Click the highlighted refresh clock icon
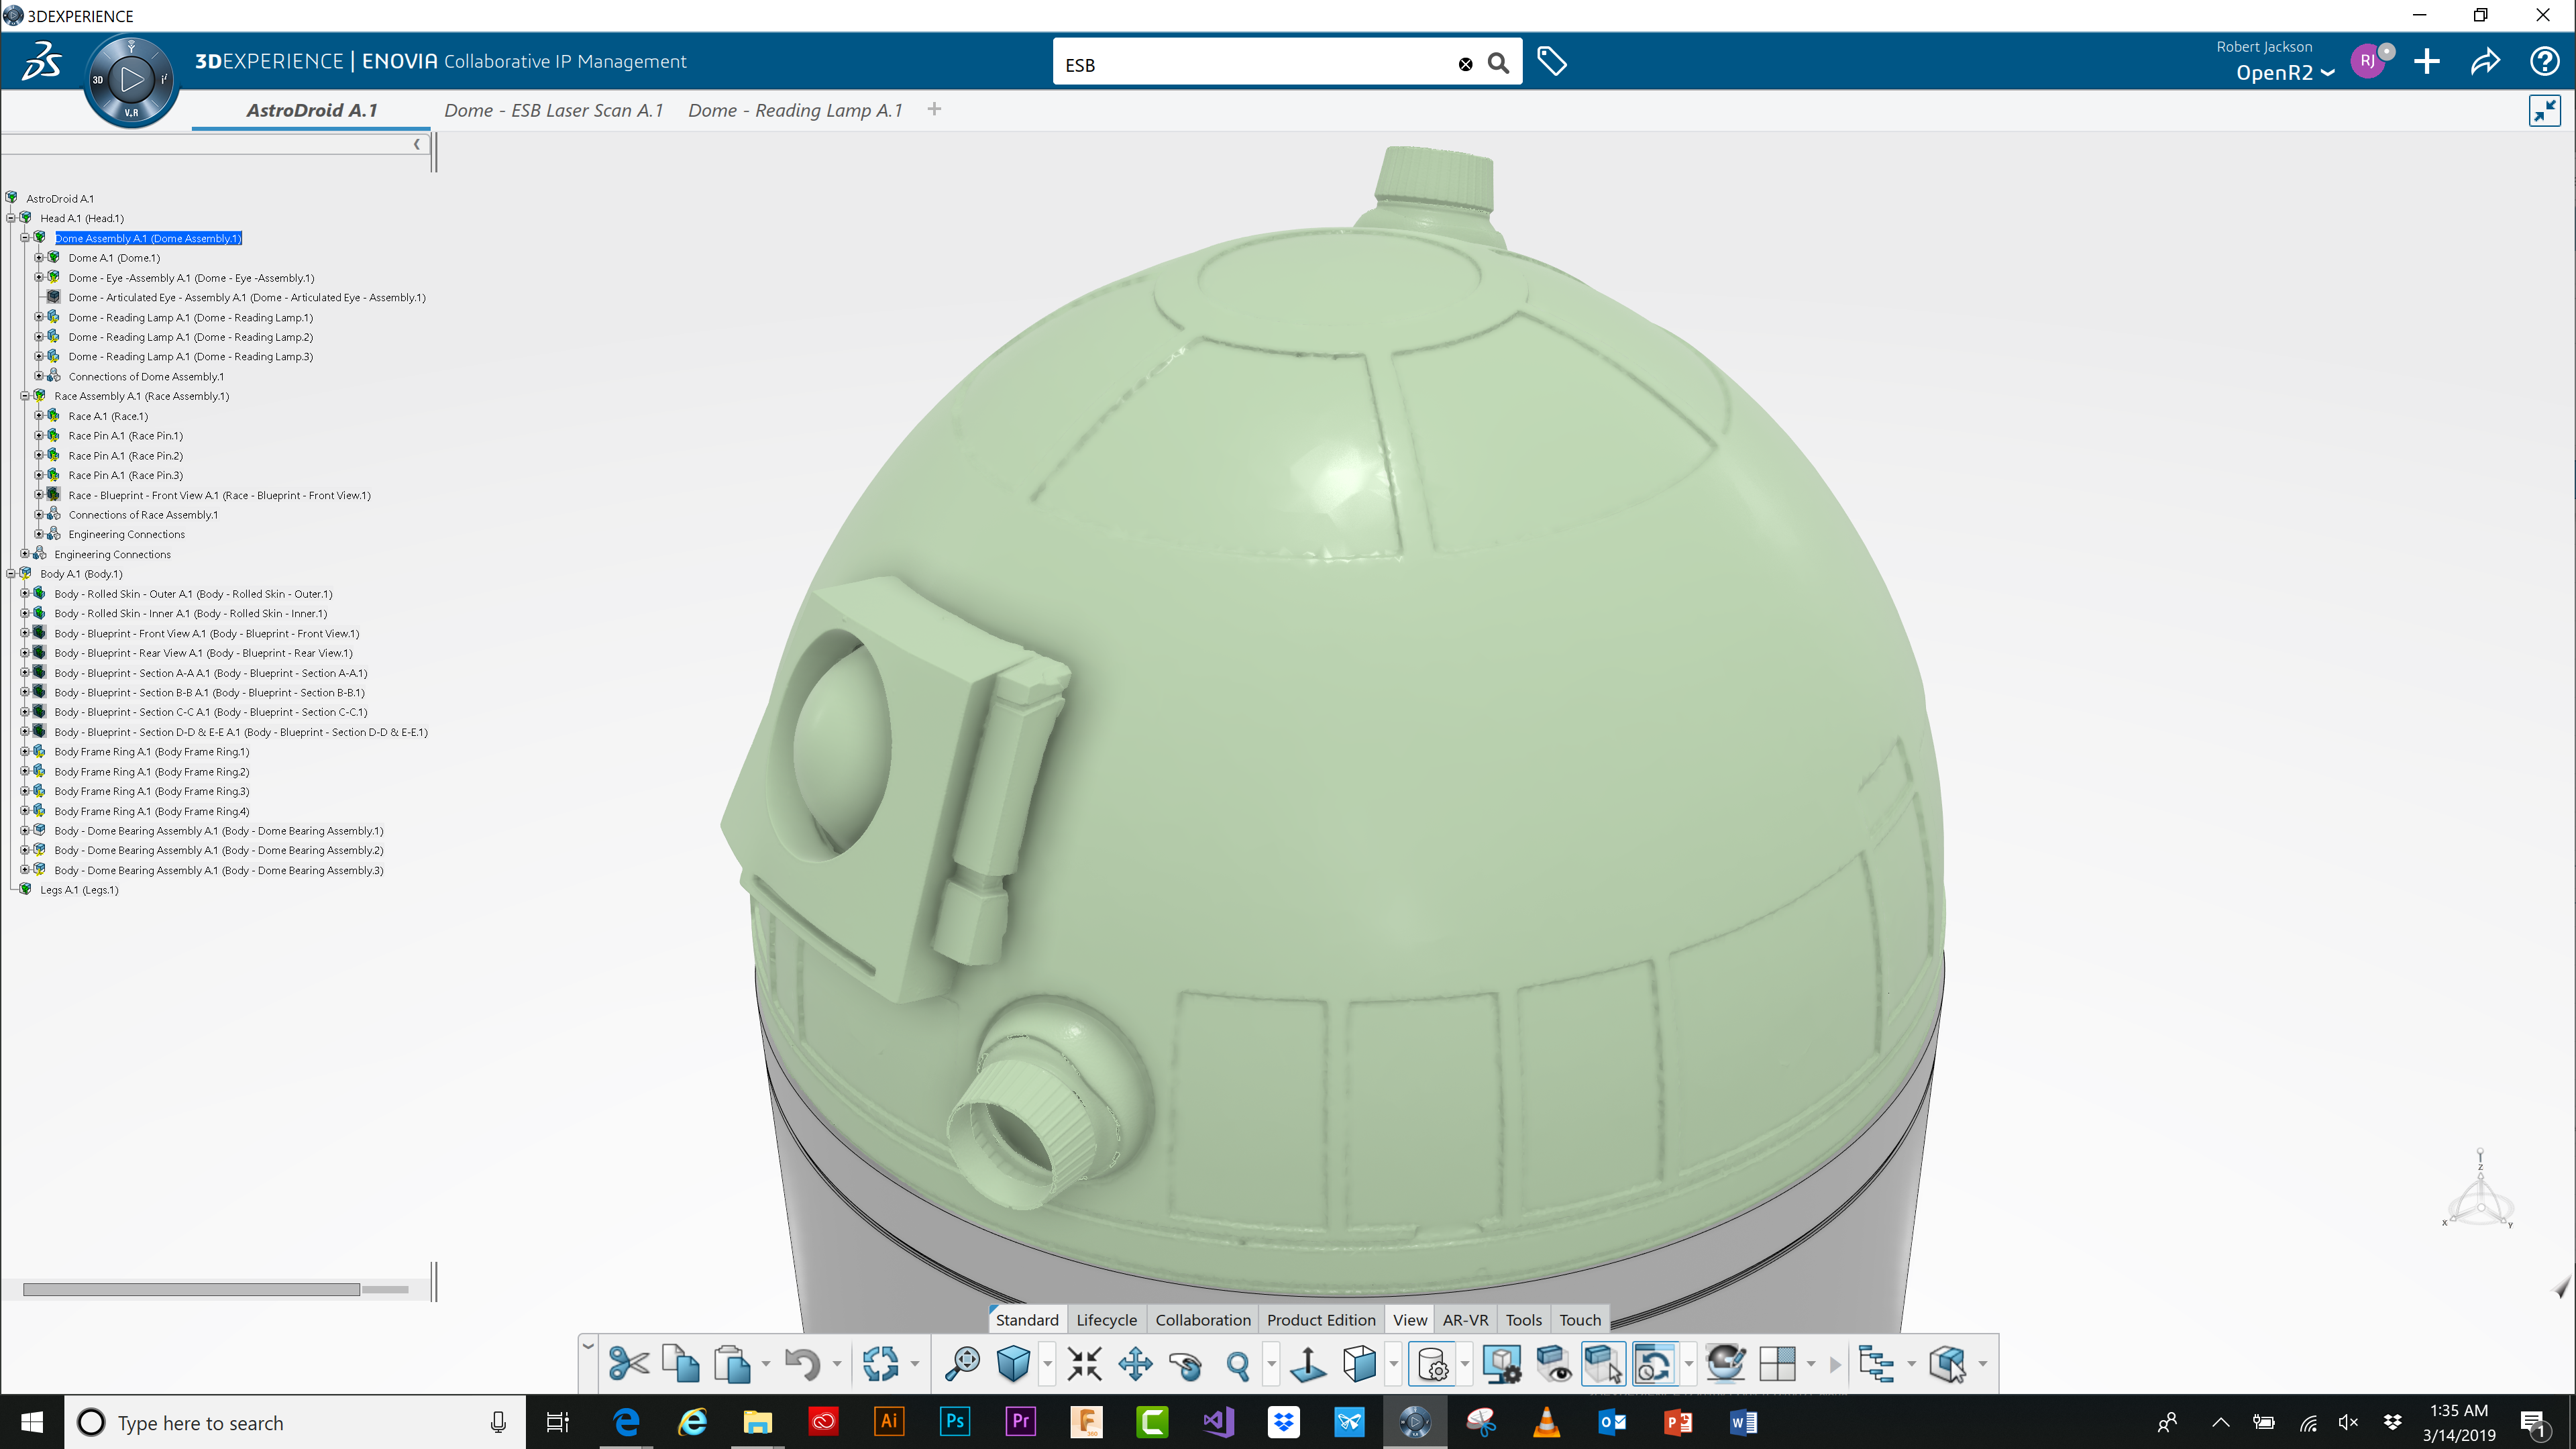 pos(1654,1364)
